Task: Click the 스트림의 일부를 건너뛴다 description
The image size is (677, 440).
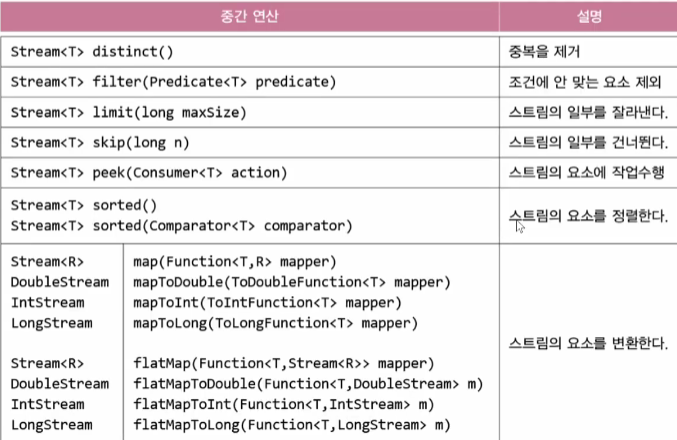Action: click(x=588, y=142)
